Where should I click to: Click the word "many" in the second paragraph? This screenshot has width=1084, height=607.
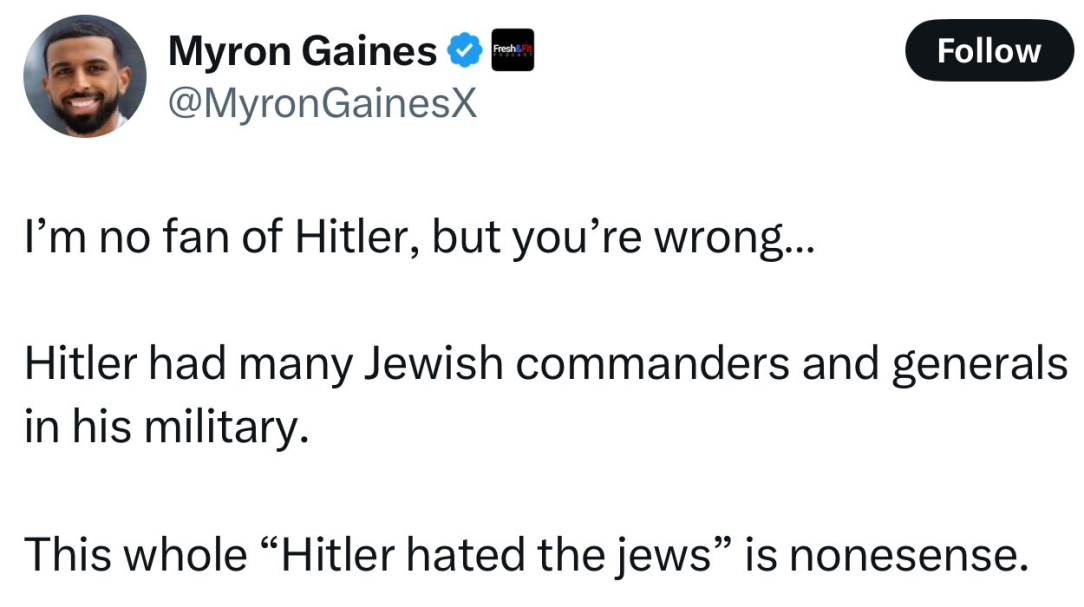295,366
